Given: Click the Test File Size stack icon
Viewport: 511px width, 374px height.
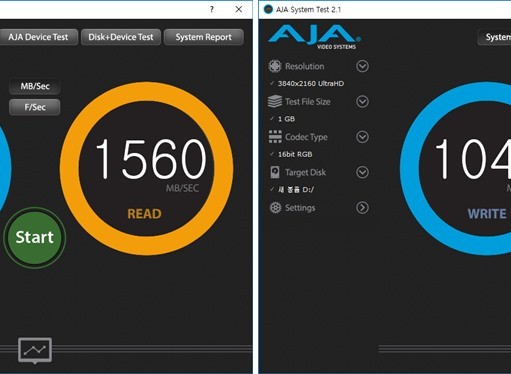Looking at the screenshot, I should point(275,101).
